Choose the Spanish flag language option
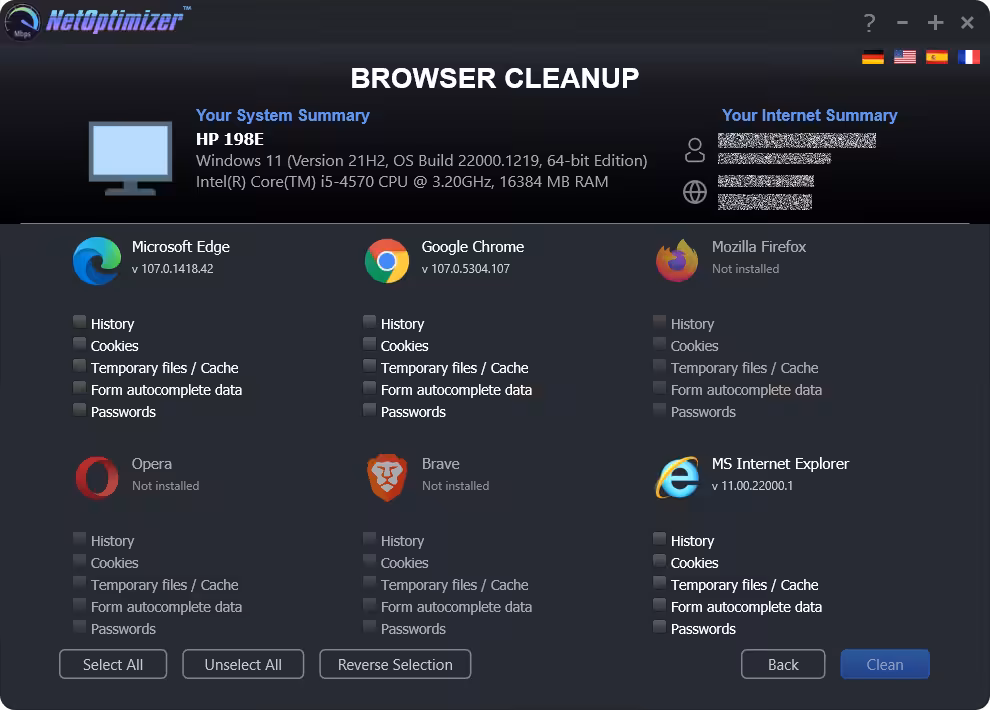990x710 pixels. [937, 57]
